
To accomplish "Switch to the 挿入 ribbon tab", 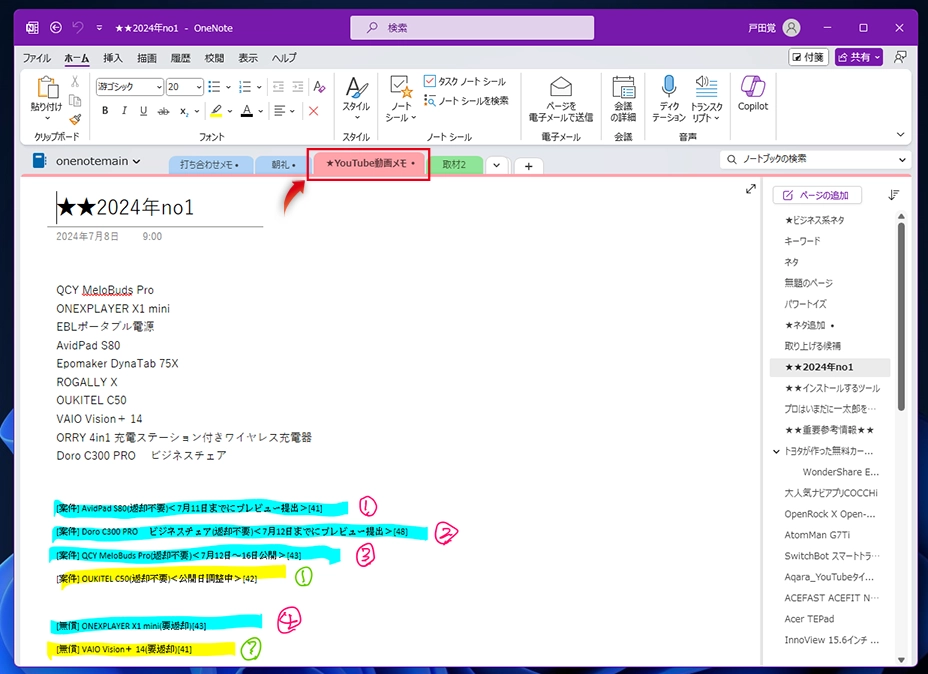I will (112, 57).
